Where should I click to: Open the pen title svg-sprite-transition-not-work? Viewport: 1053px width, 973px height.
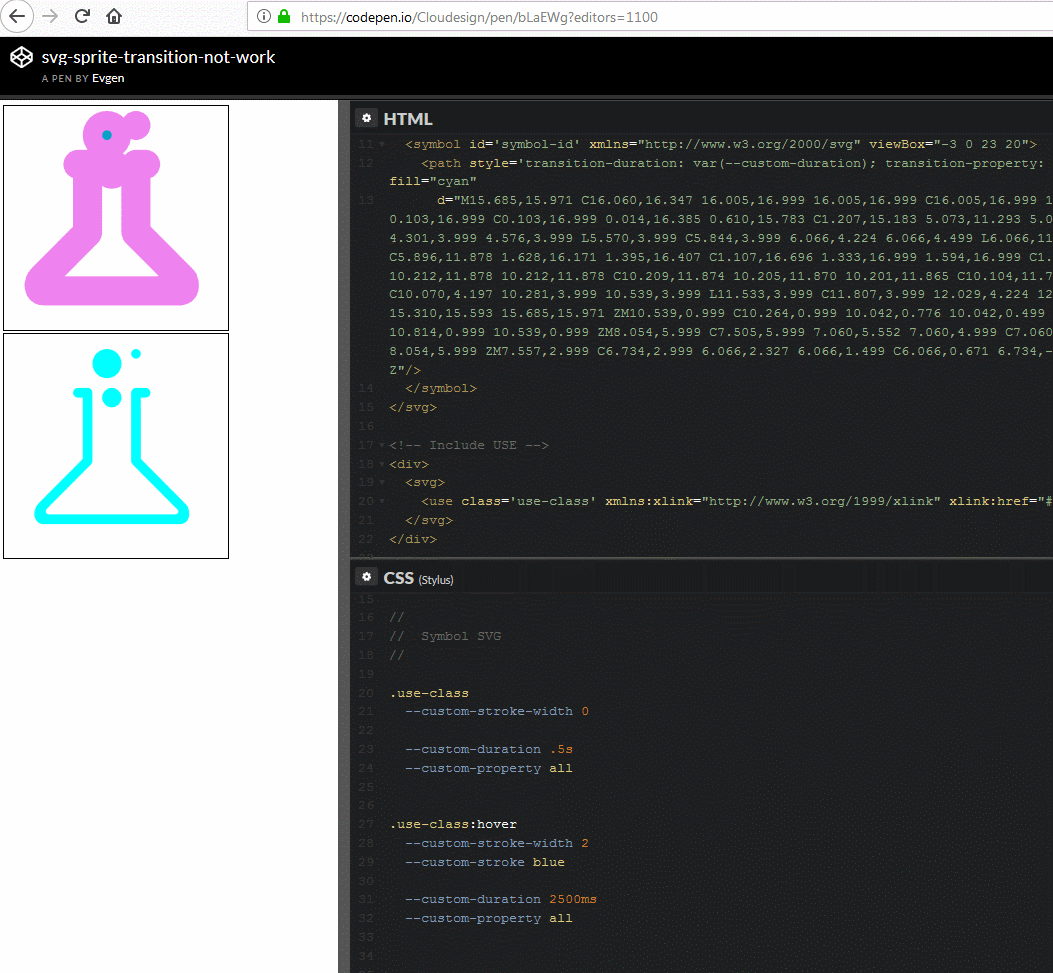[x=158, y=57]
